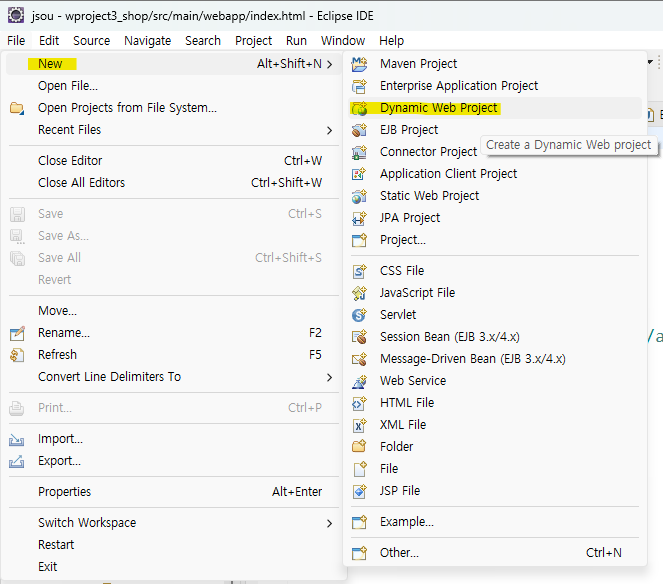Select JPA Project label
The height and width of the screenshot is (584, 663).
410,218
